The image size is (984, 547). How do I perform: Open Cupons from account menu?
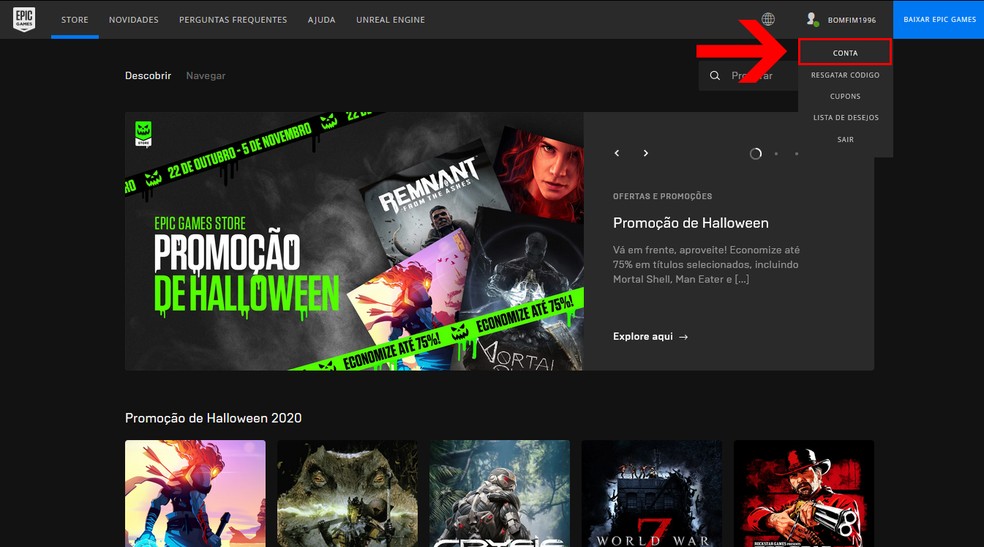tap(845, 96)
